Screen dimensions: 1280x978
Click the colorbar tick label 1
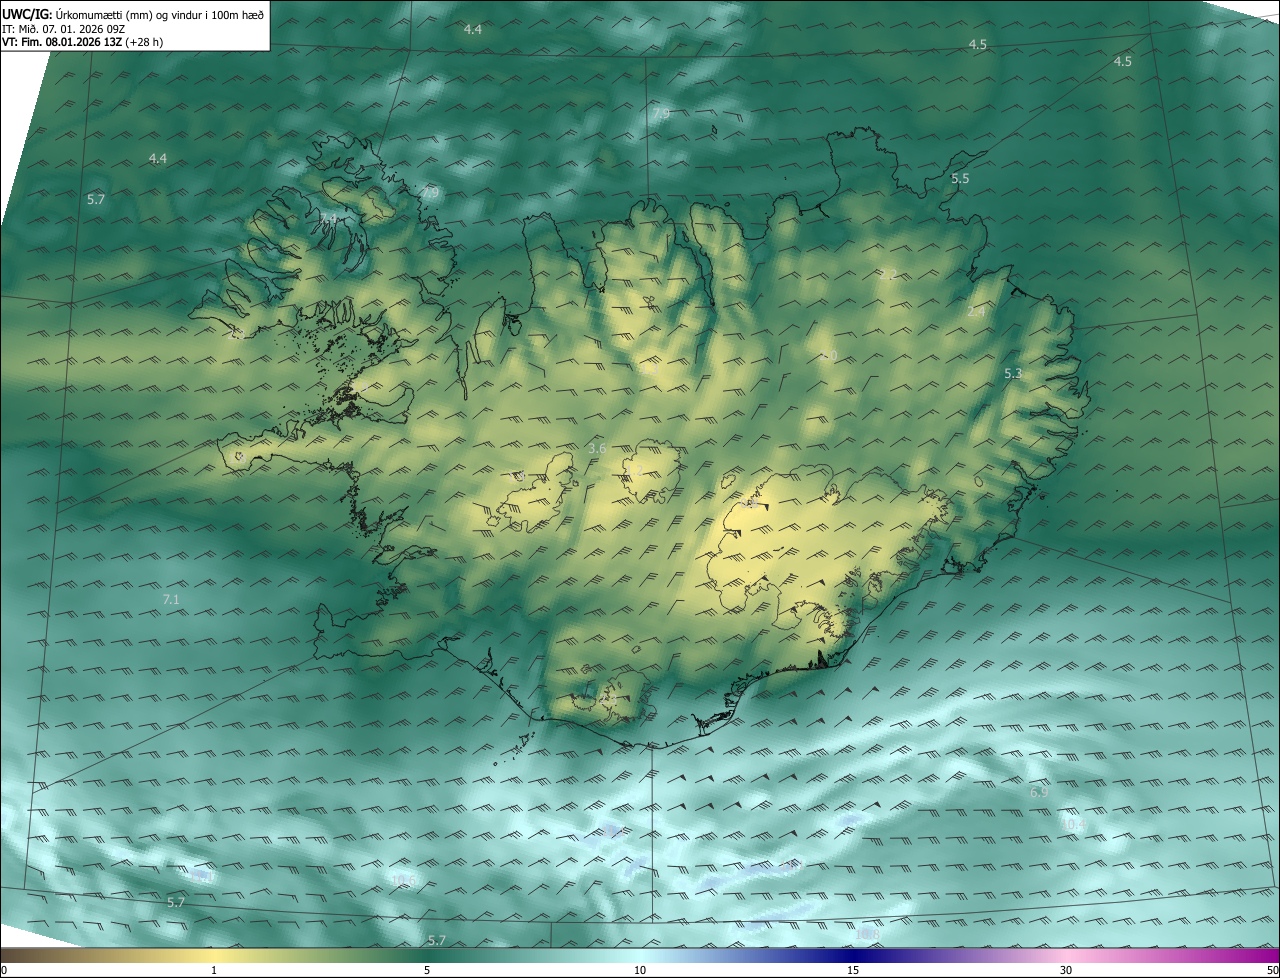pos(214,970)
